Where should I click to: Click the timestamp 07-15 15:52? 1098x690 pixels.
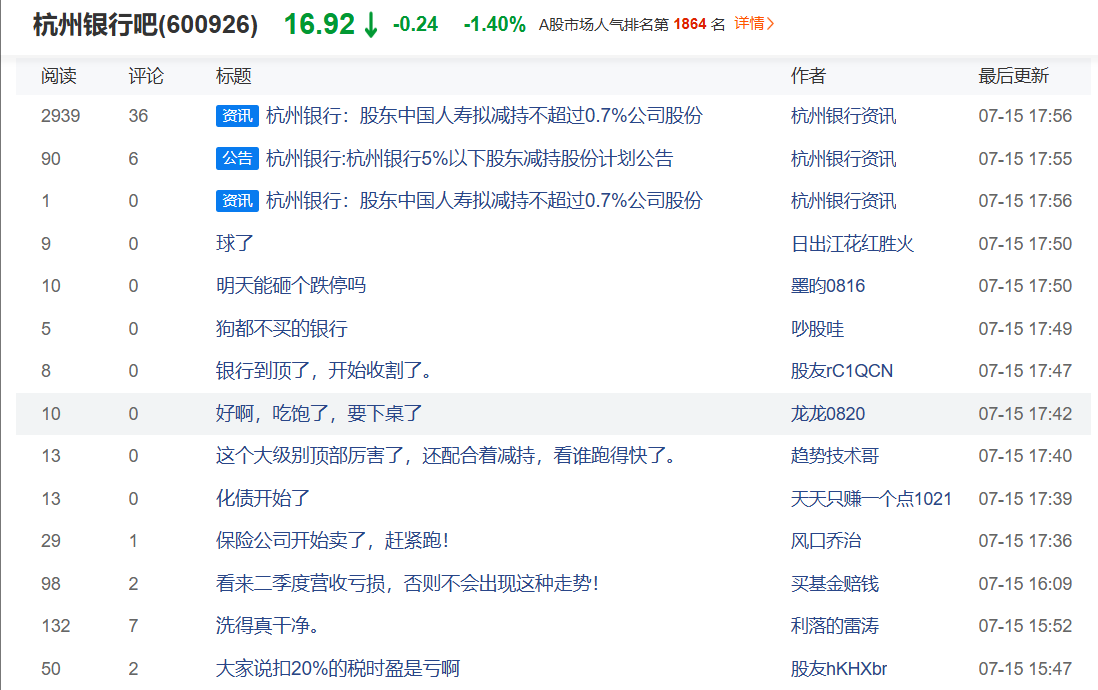pos(1025,626)
